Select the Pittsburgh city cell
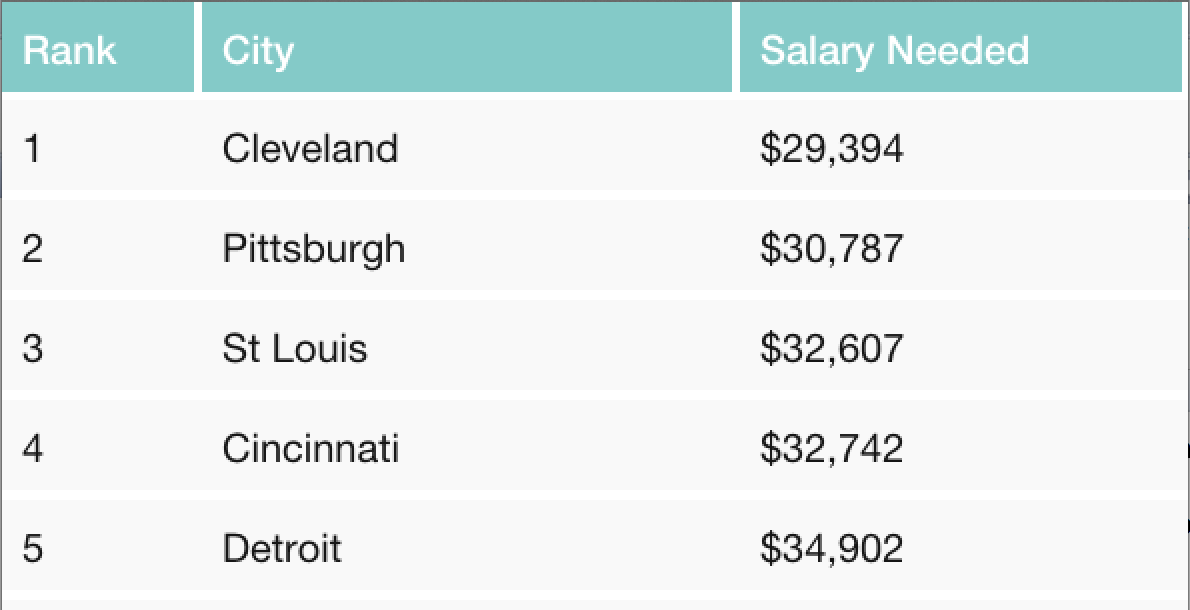The image size is (1190, 610). click(x=314, y=248)
